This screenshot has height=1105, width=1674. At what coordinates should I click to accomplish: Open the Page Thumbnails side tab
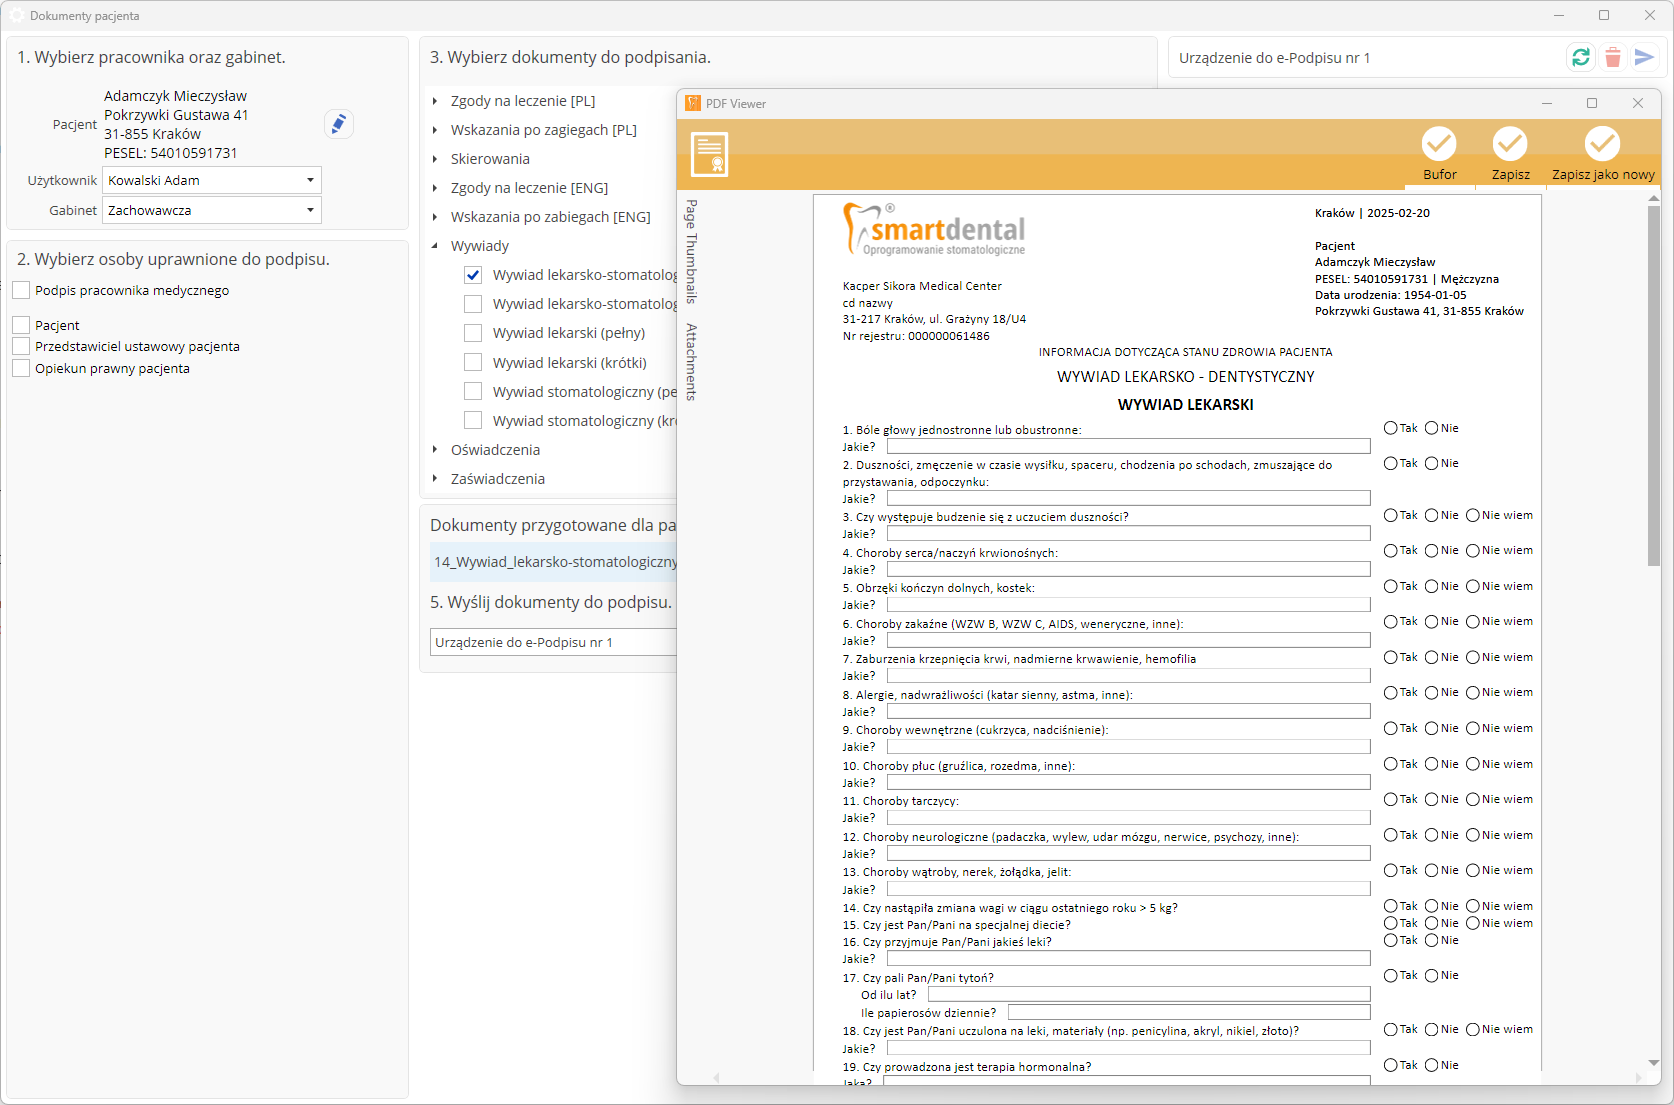coord(691,252)
